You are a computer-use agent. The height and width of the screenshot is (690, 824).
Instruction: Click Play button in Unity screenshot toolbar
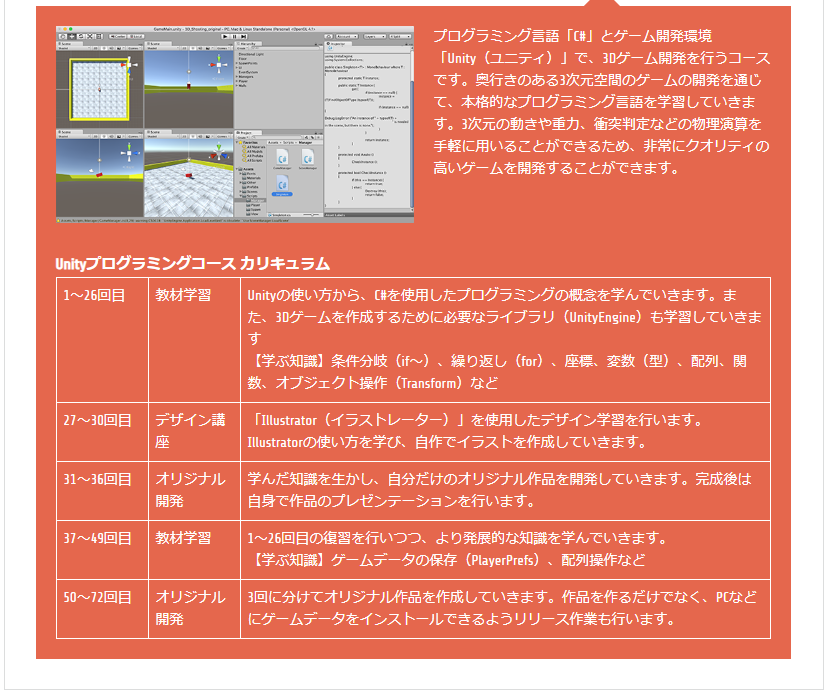point(225,36)
